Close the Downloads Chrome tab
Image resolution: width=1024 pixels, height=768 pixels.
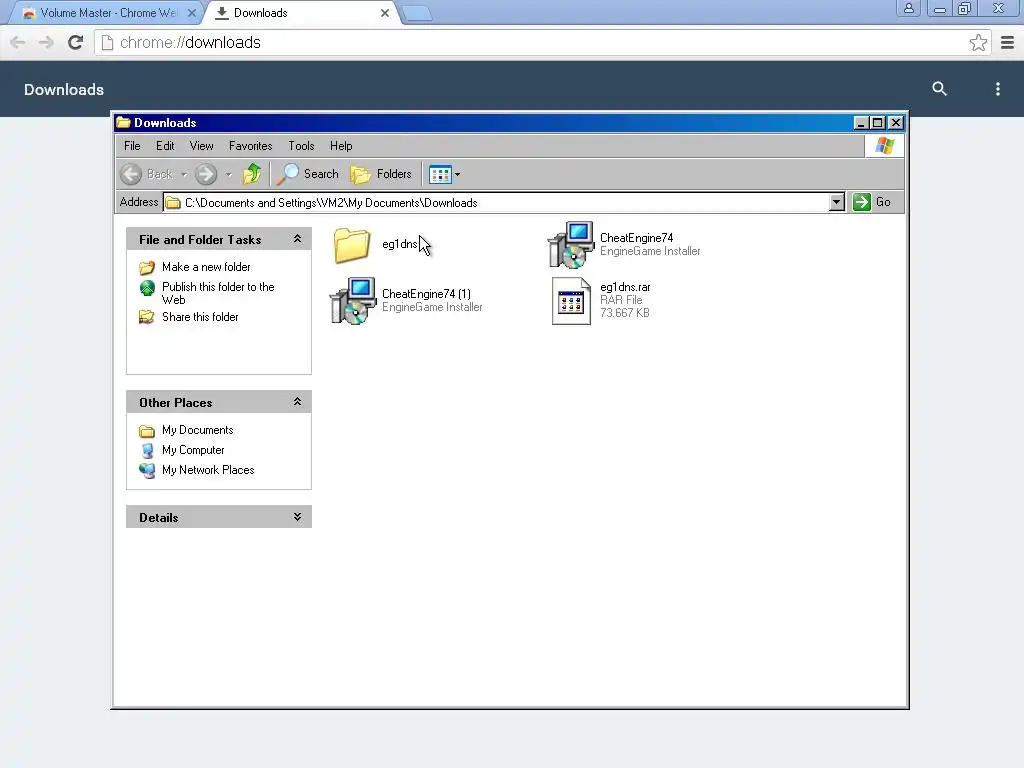coord(385,13)
